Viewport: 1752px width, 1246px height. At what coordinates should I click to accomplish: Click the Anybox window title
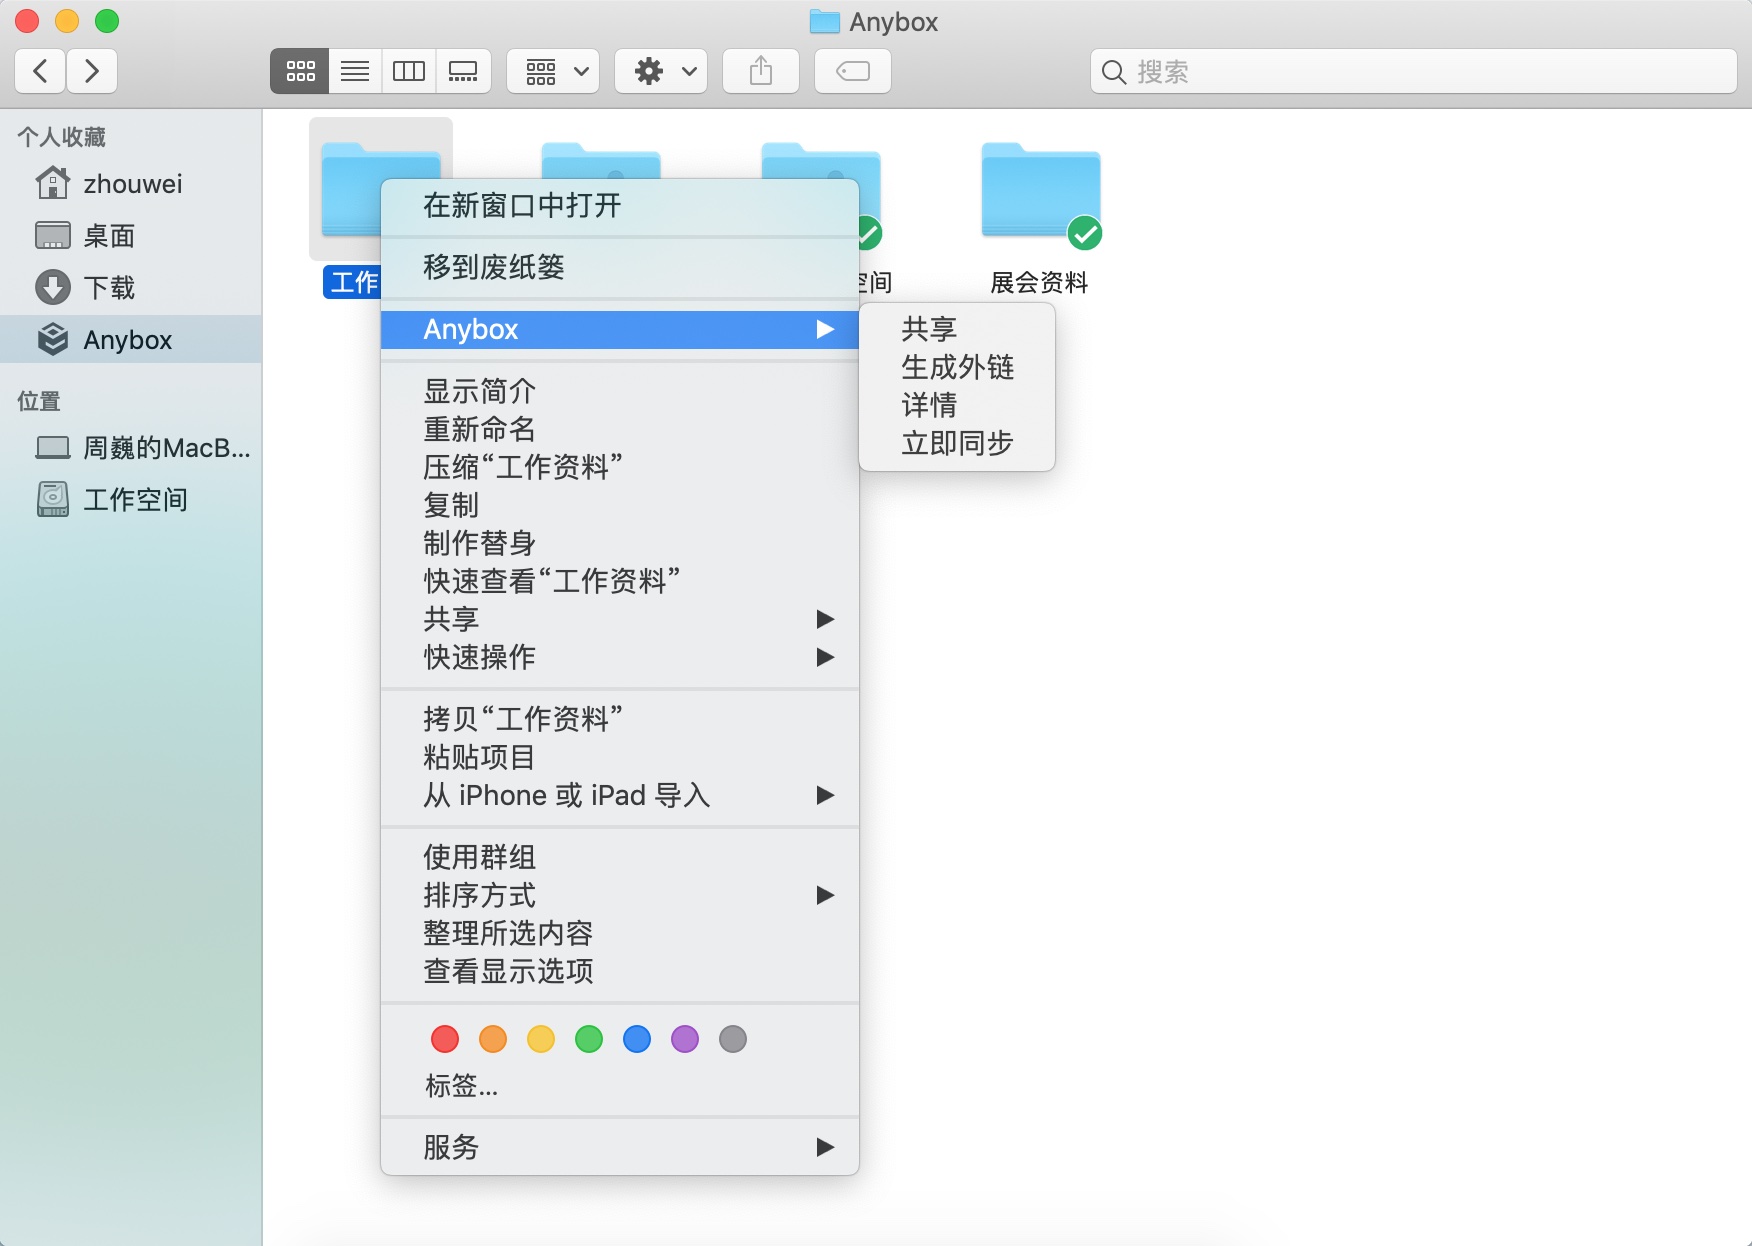point(893,22)
